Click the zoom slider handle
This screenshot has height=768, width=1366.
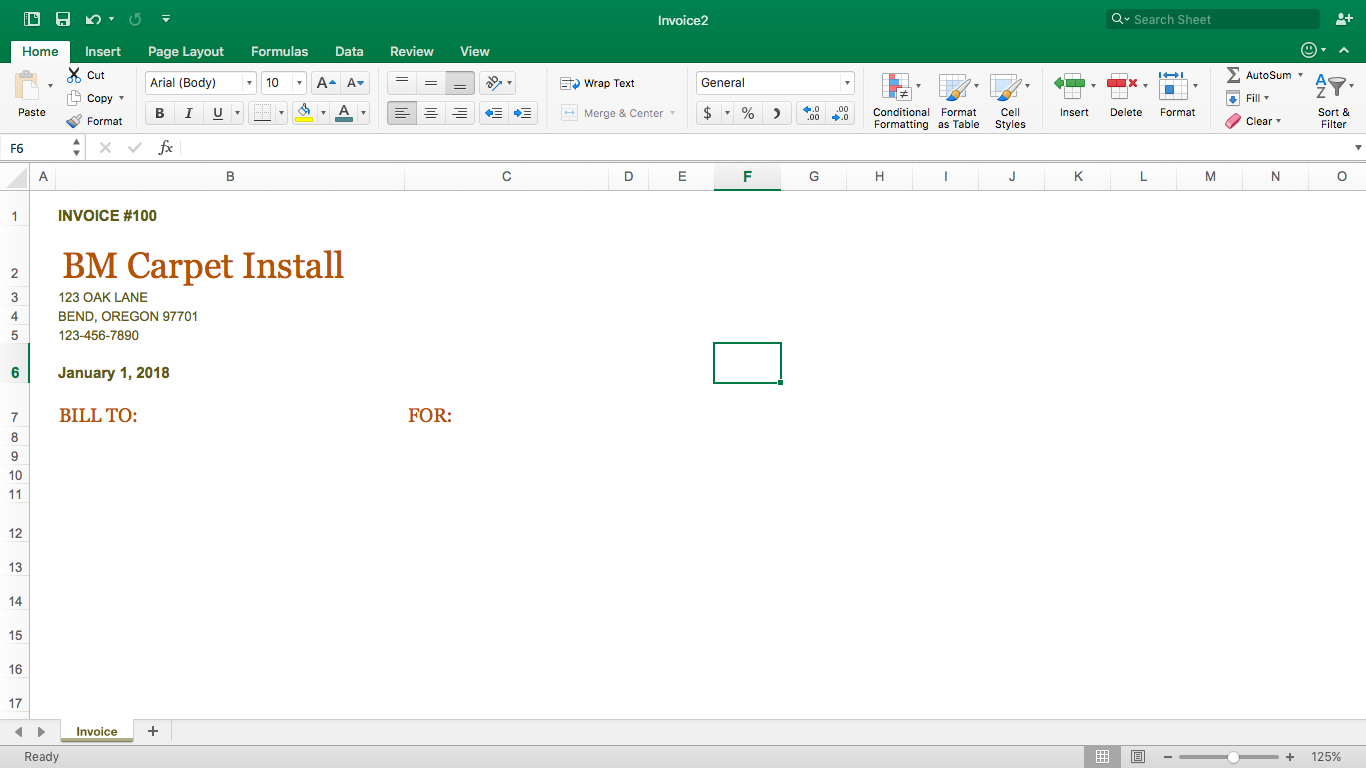coord(1233,757)
